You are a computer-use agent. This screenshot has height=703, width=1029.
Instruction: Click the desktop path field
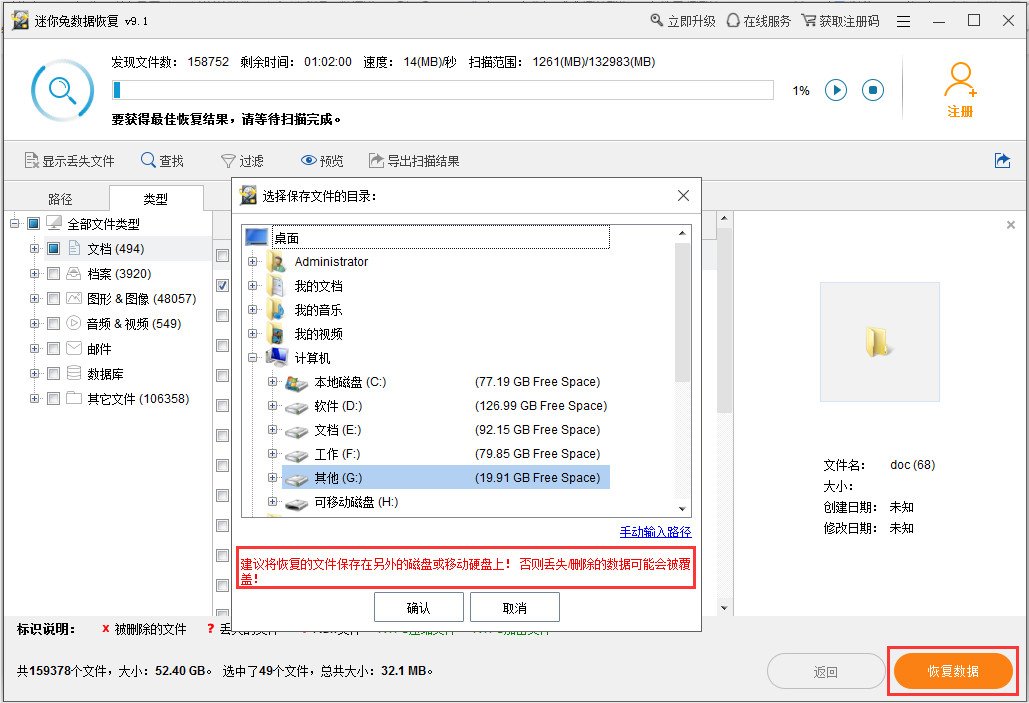coord(440,238)
